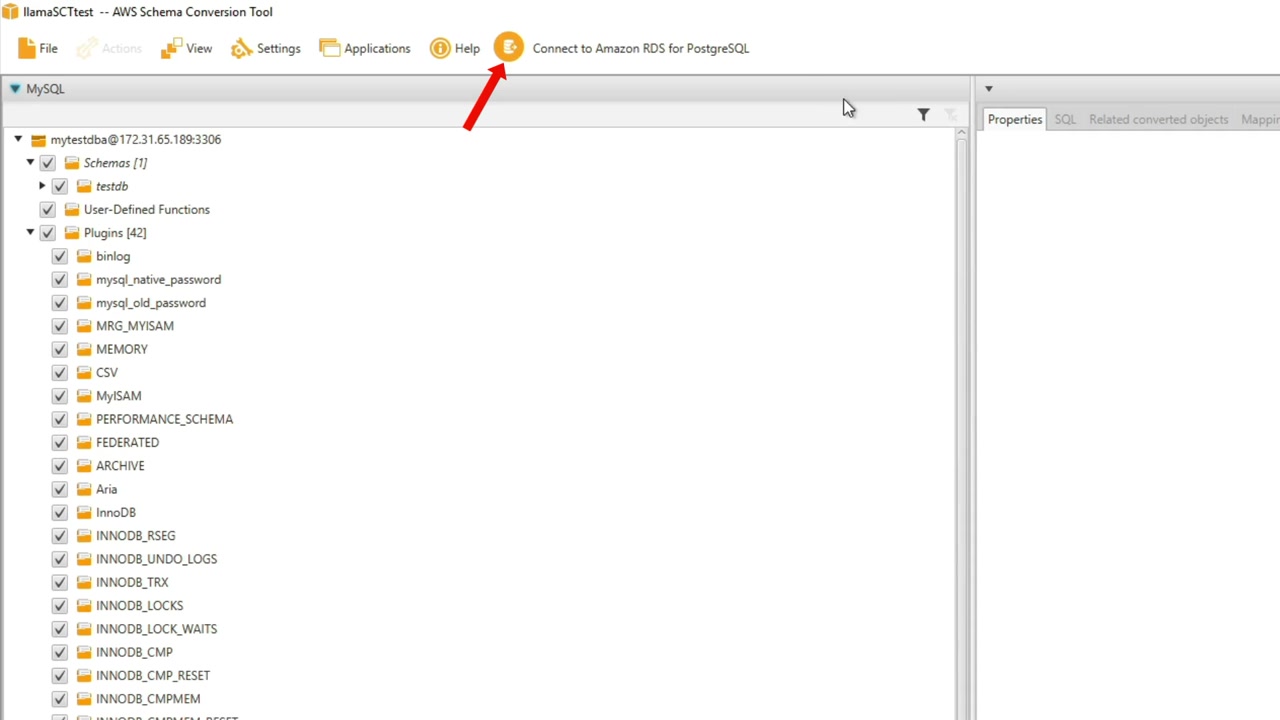
Task: Uncheck the mysql_old_password checkbox
Action: [x=60, y=303]
